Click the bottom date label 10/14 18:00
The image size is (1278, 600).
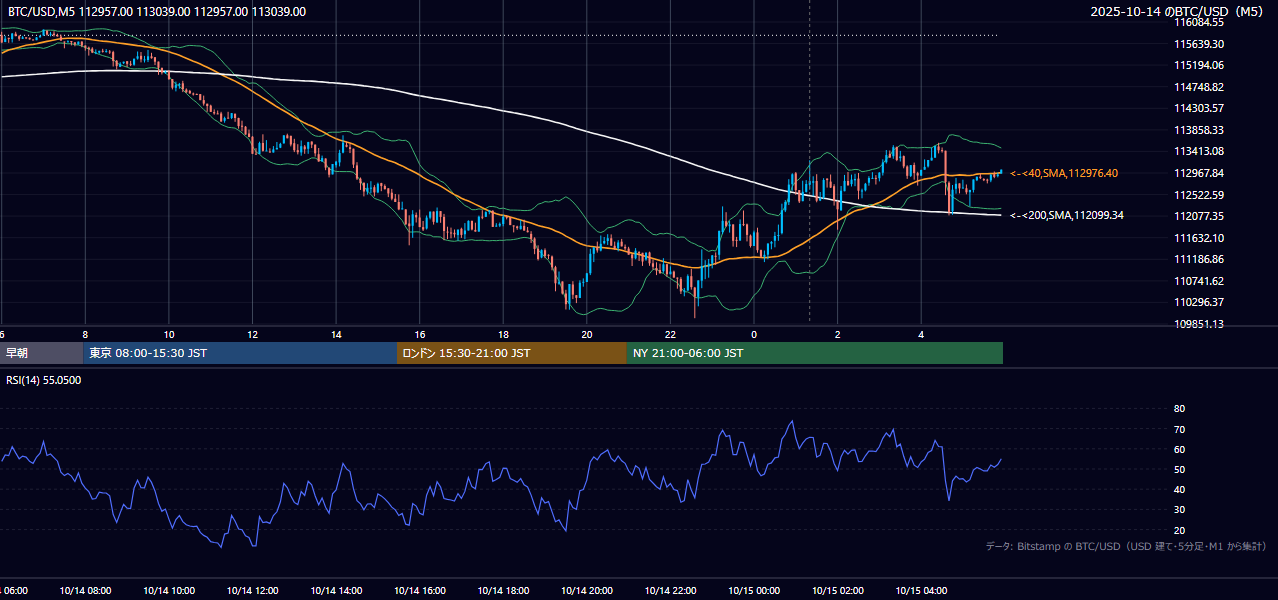point(503,591)
